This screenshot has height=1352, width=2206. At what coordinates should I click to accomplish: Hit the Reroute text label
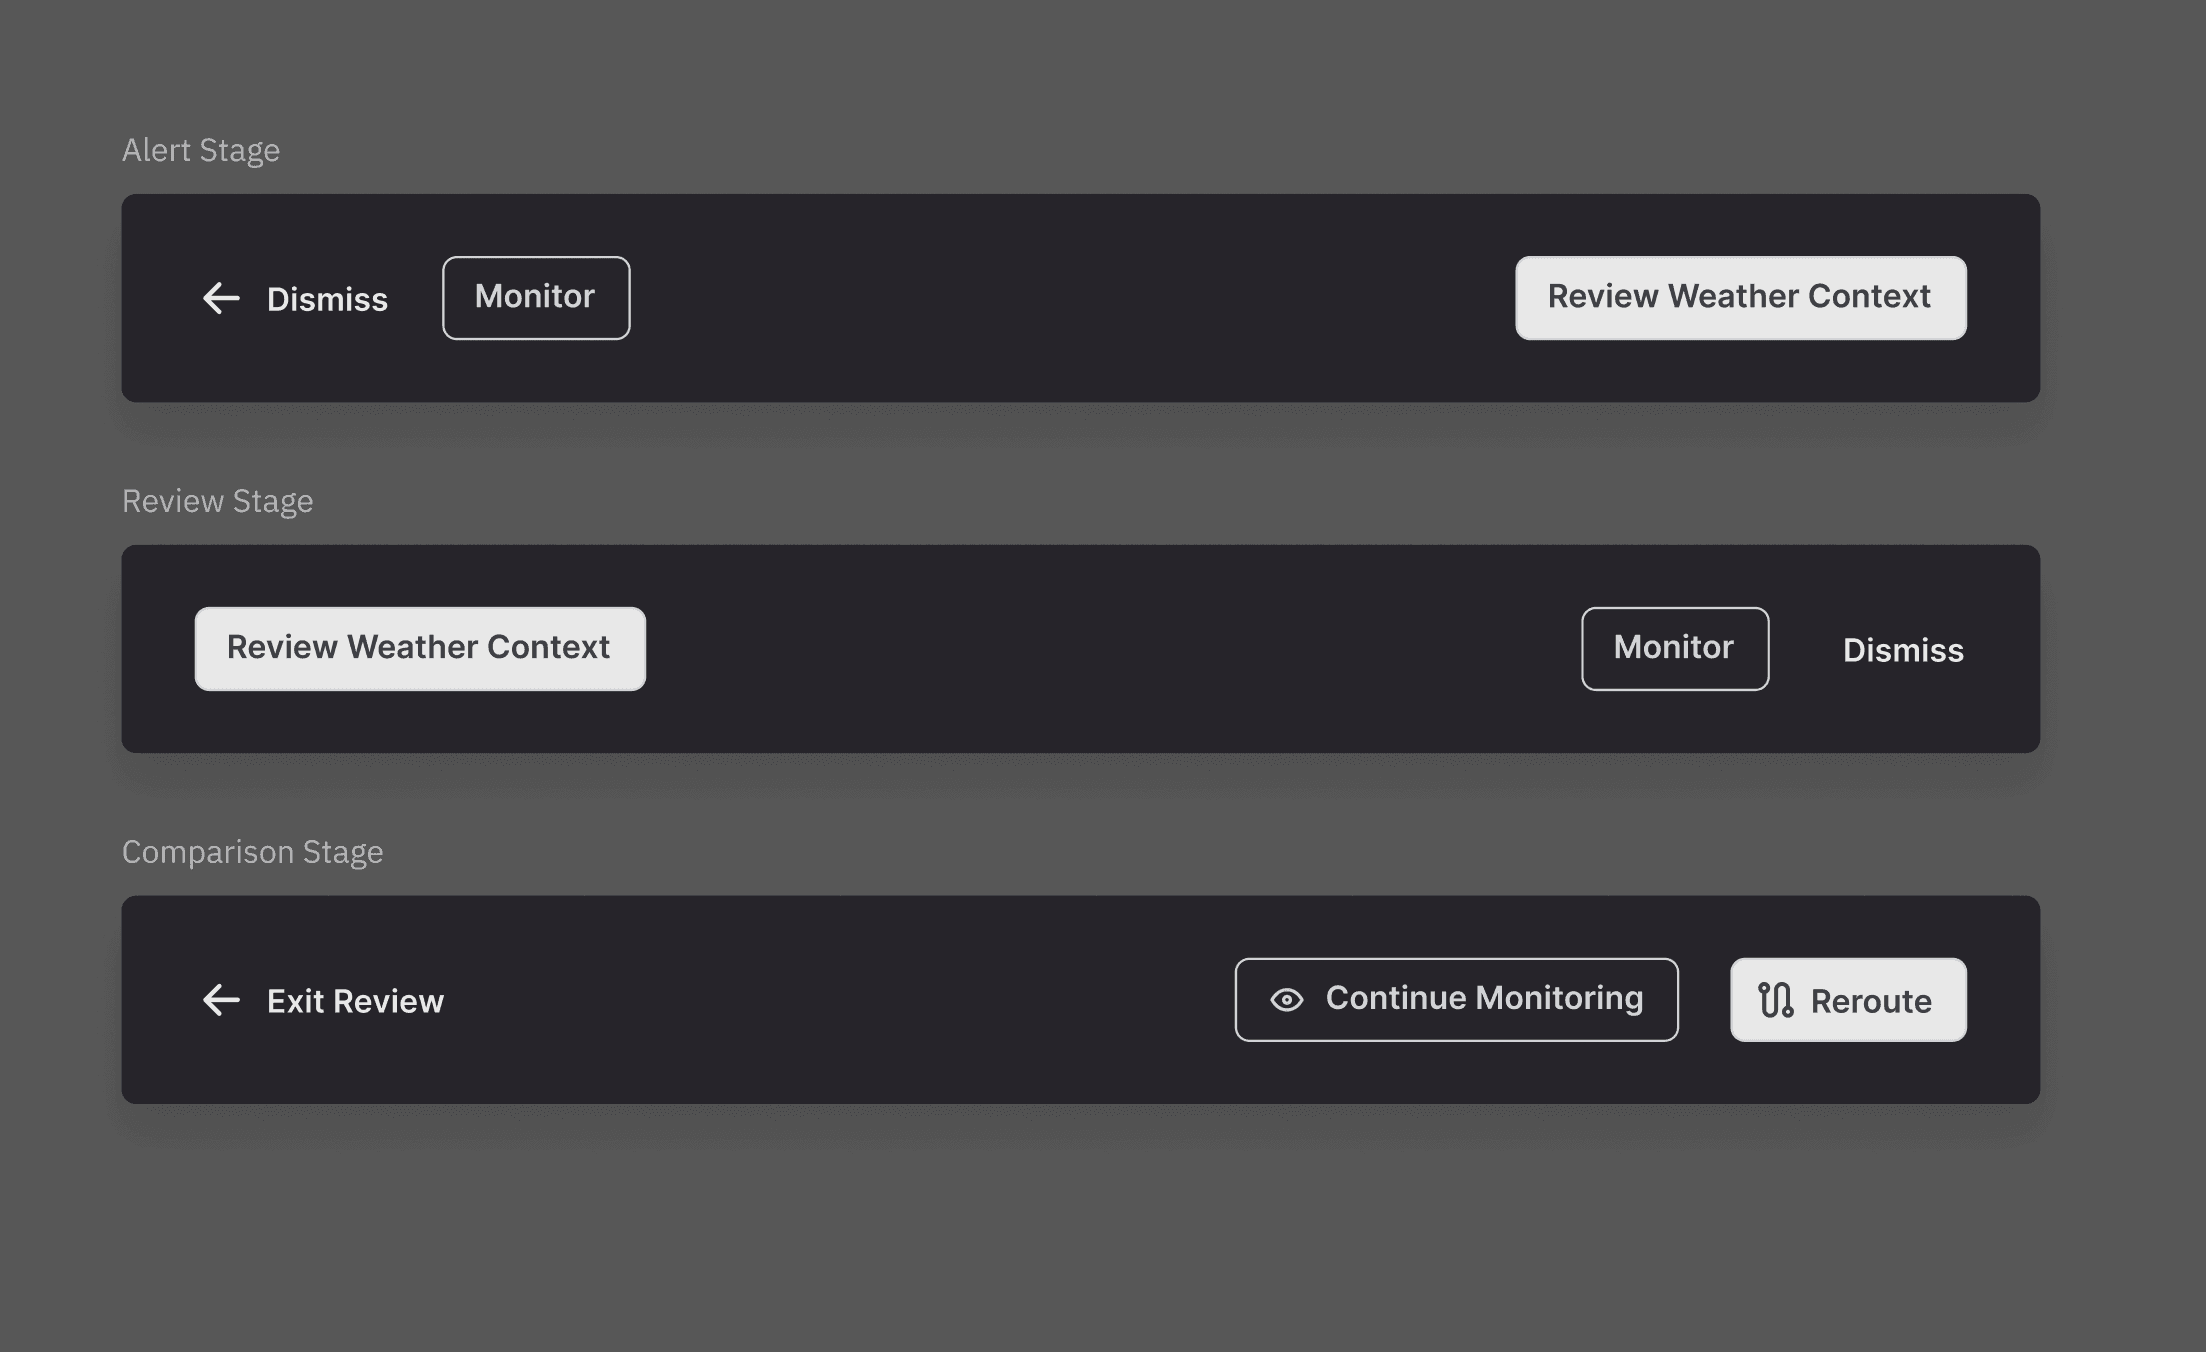point(1870,1001)
